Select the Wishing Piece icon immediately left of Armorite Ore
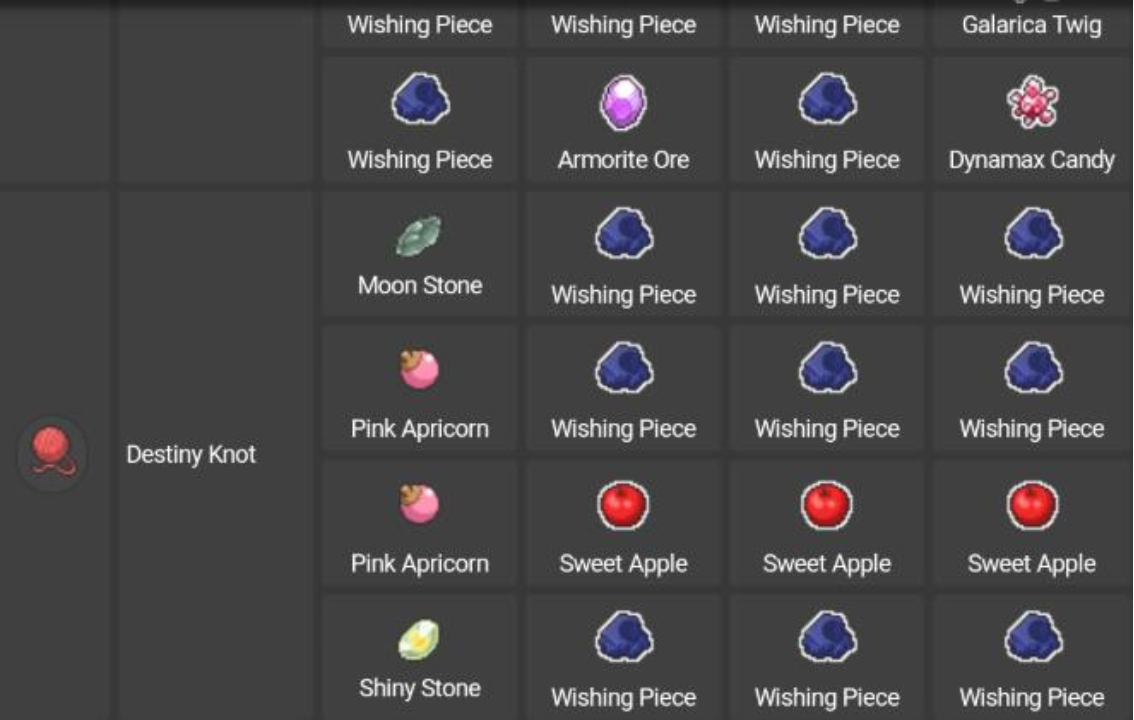Screen dimensions: 1134x720 [419, 102]
